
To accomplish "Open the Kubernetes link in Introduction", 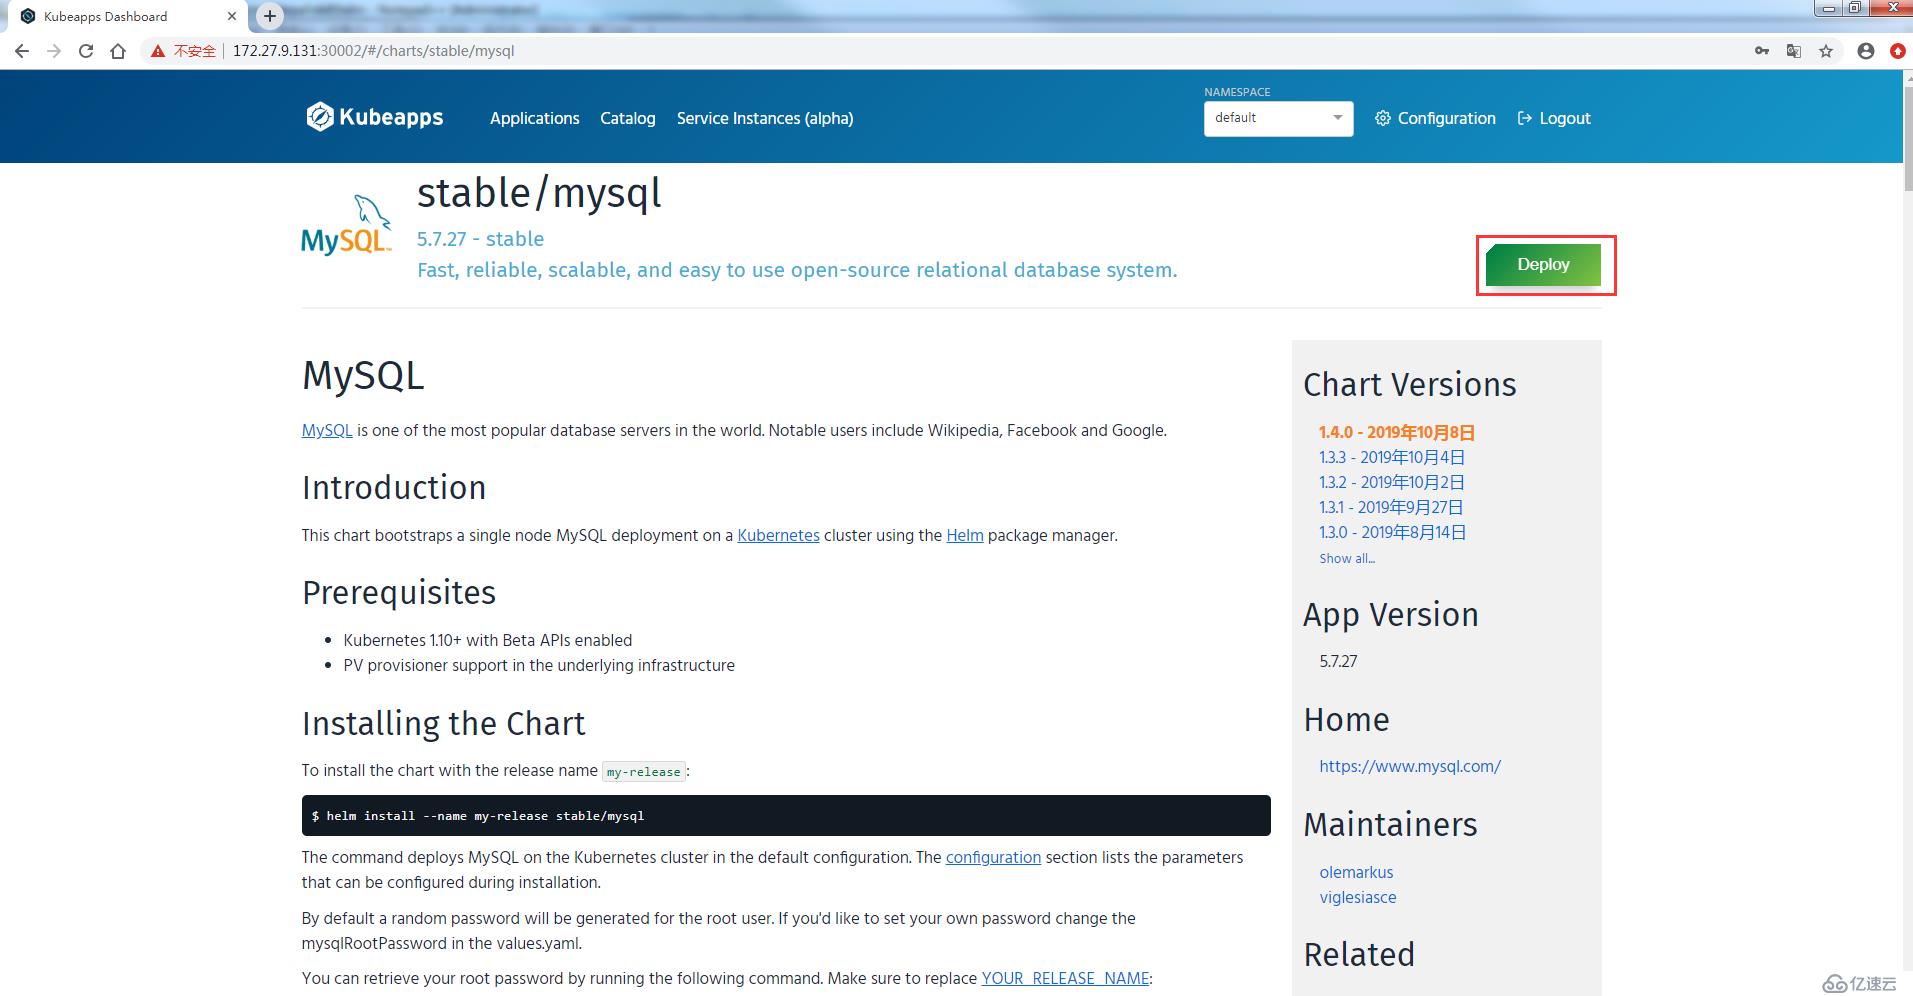I will (x=778, y=535).
